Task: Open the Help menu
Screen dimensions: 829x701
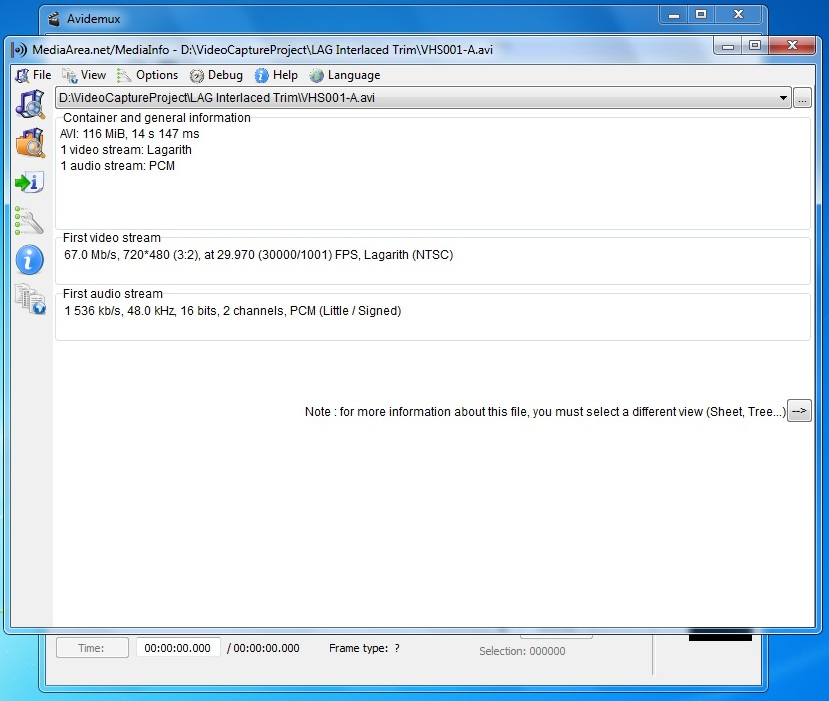Action: (x=276, y=75)
